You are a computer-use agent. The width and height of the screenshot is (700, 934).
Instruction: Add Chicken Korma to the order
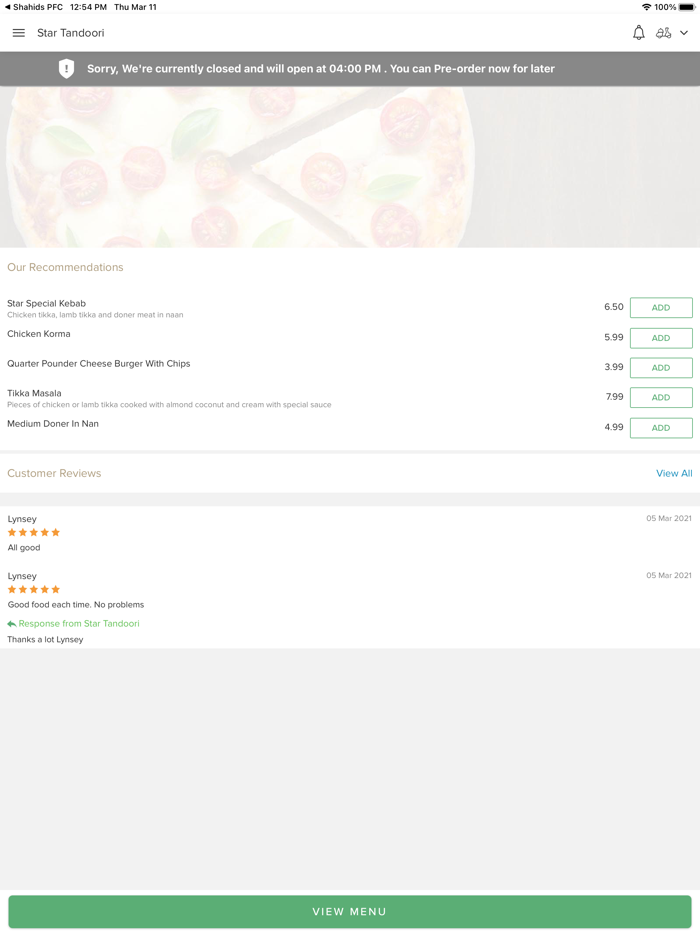(x=661, y=337)
